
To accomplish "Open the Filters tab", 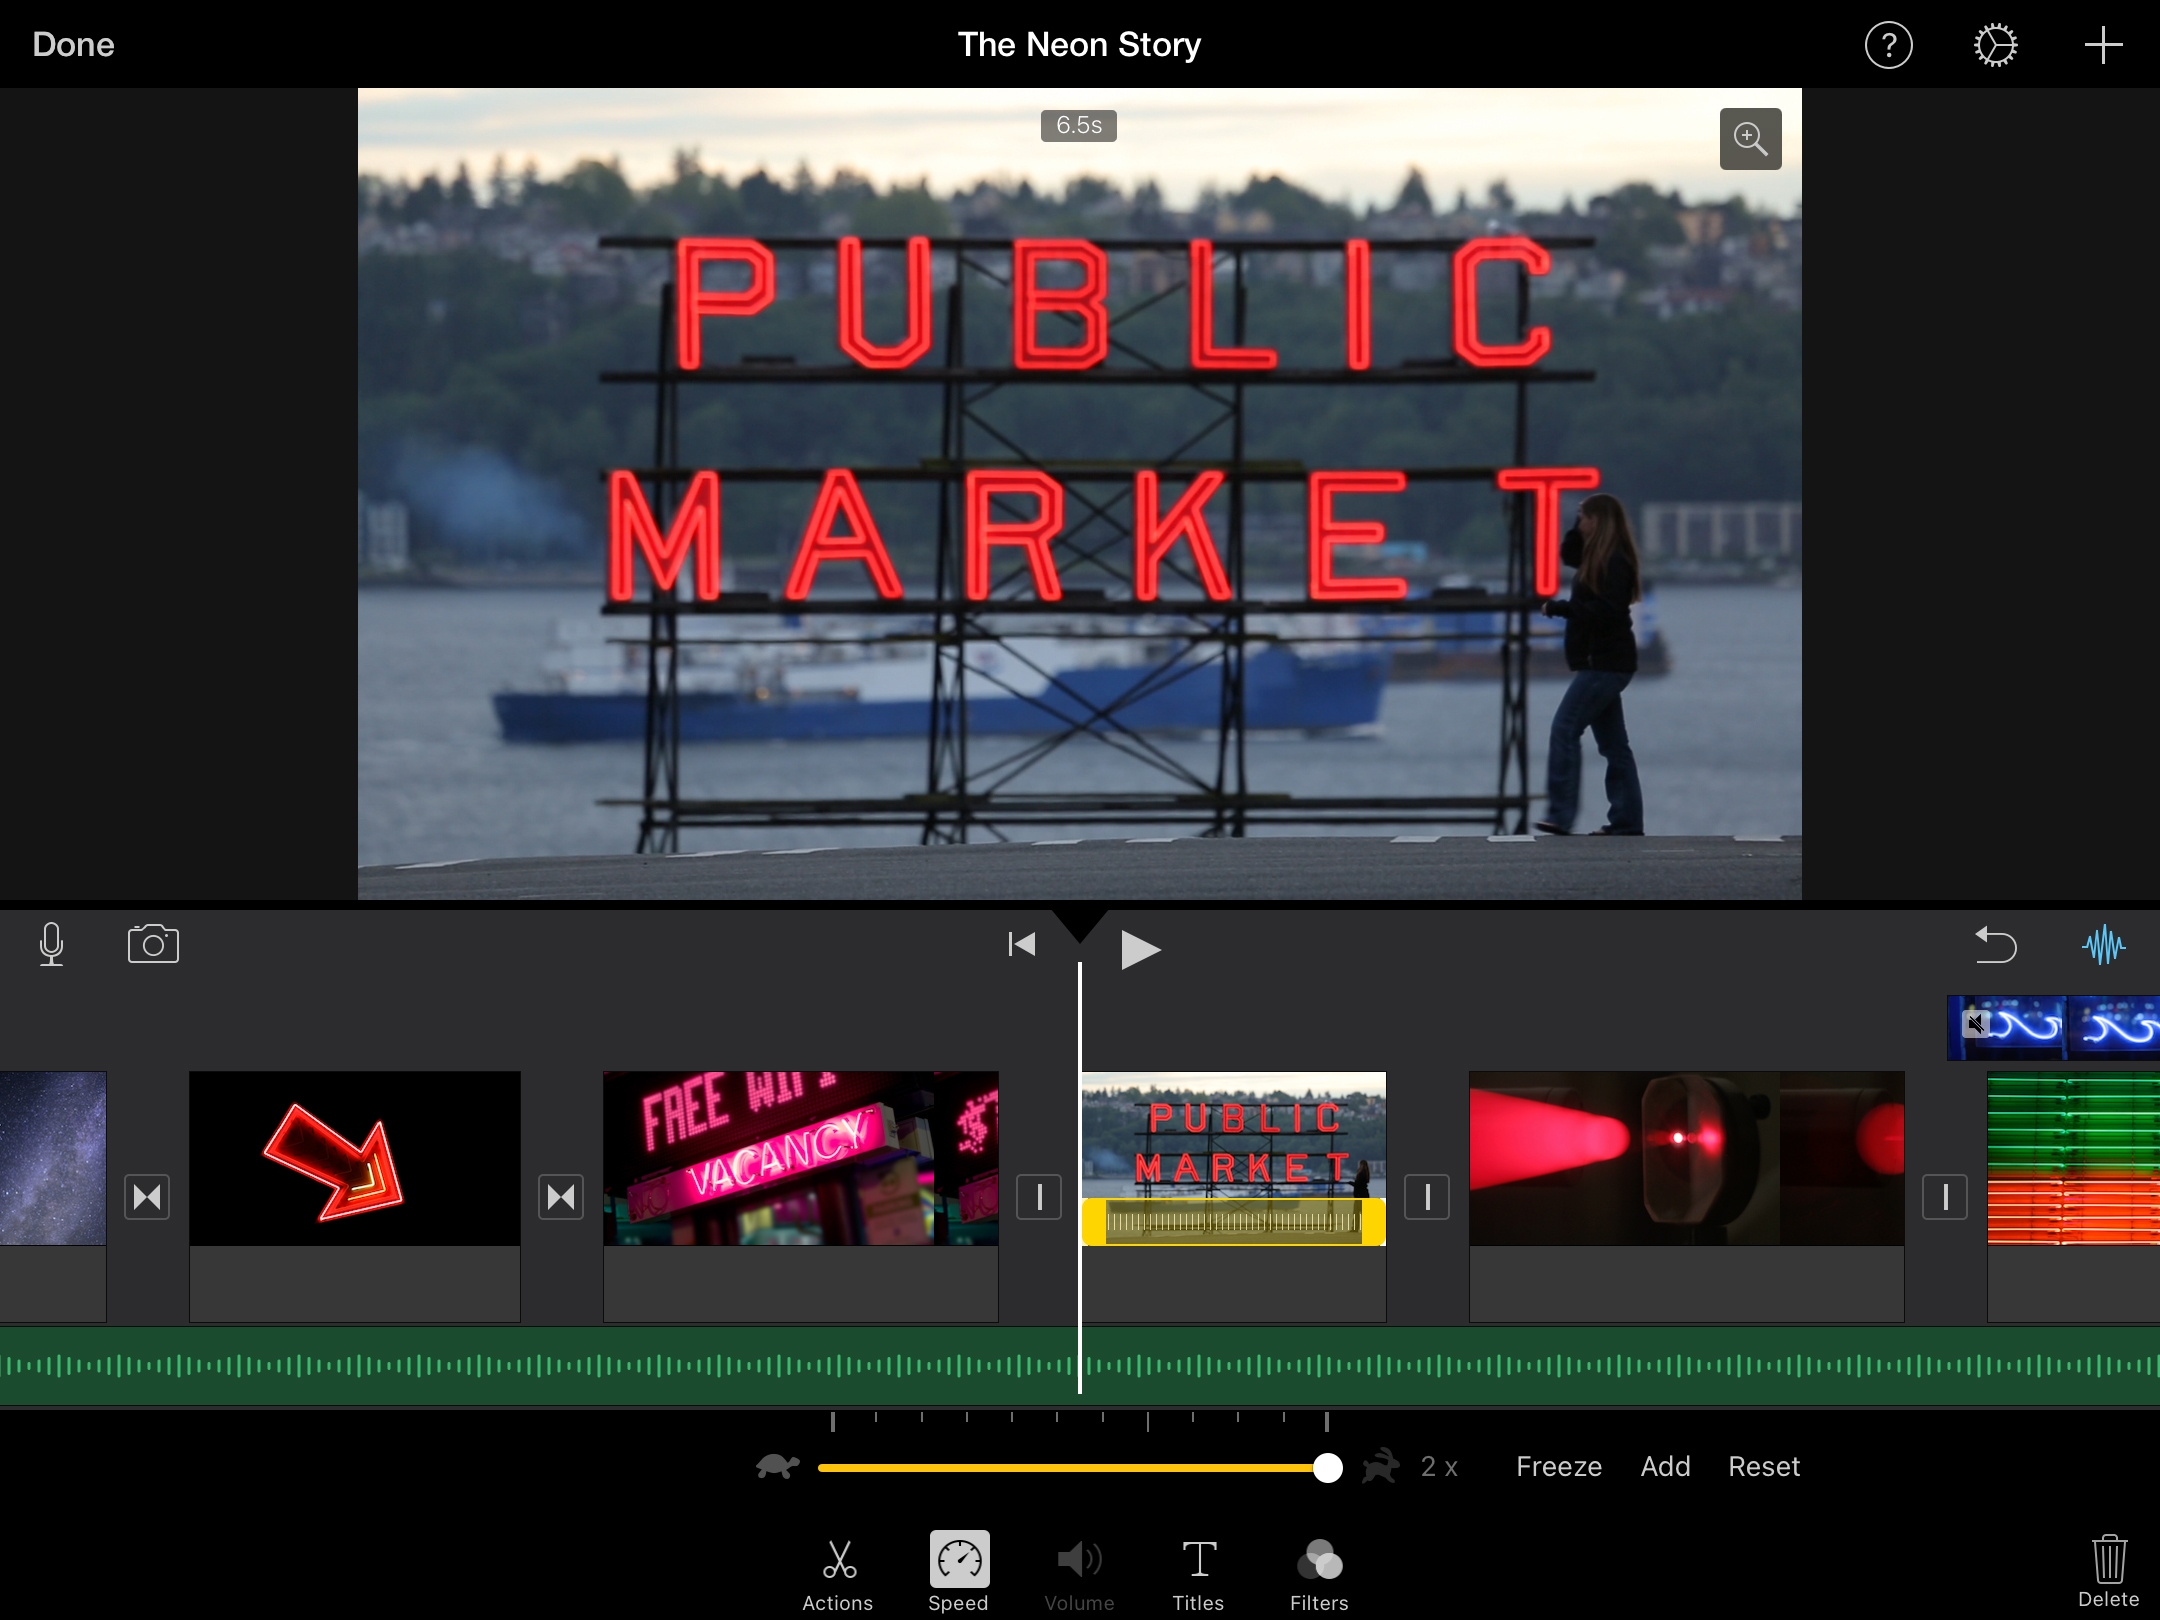I will [x=1319, y=1574].
